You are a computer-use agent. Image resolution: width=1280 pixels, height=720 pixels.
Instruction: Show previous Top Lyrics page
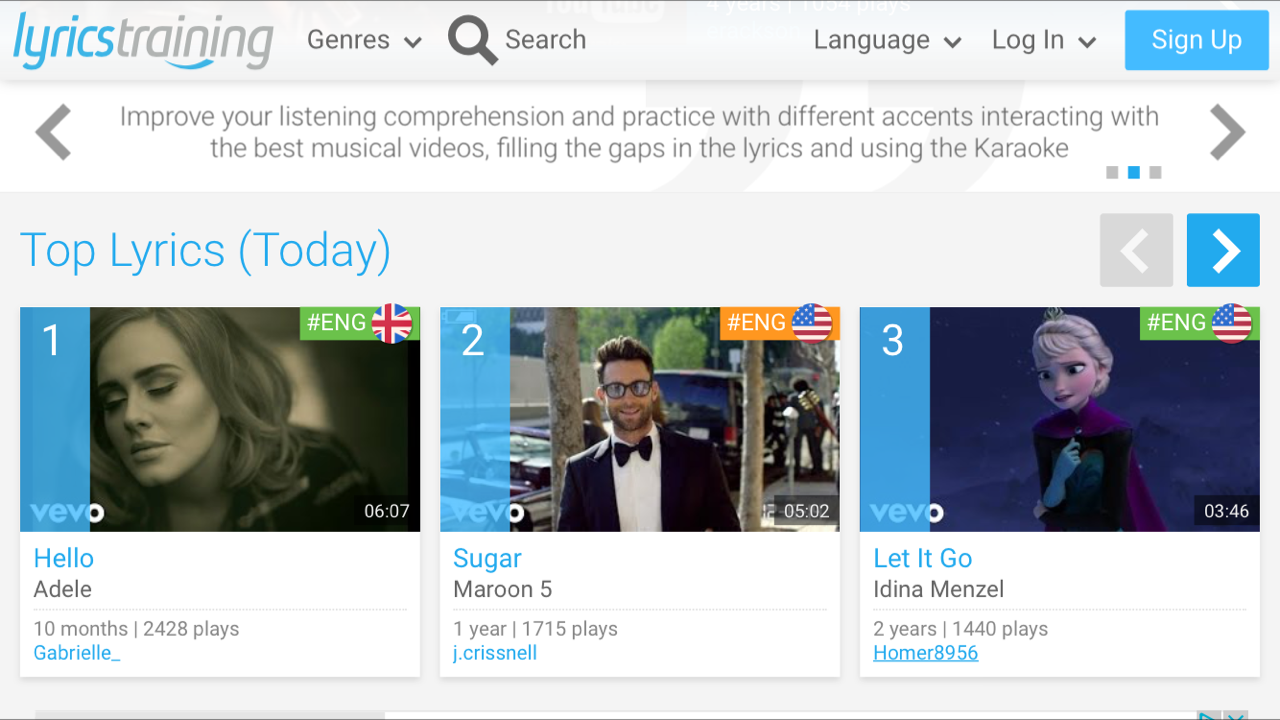point(1136,250)
